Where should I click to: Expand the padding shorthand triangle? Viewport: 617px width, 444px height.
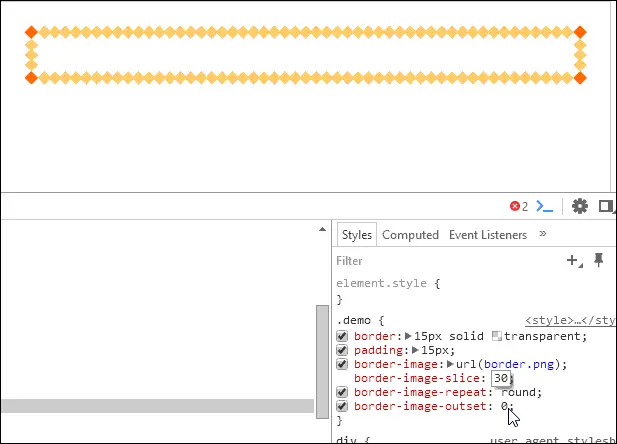(415, 350)
